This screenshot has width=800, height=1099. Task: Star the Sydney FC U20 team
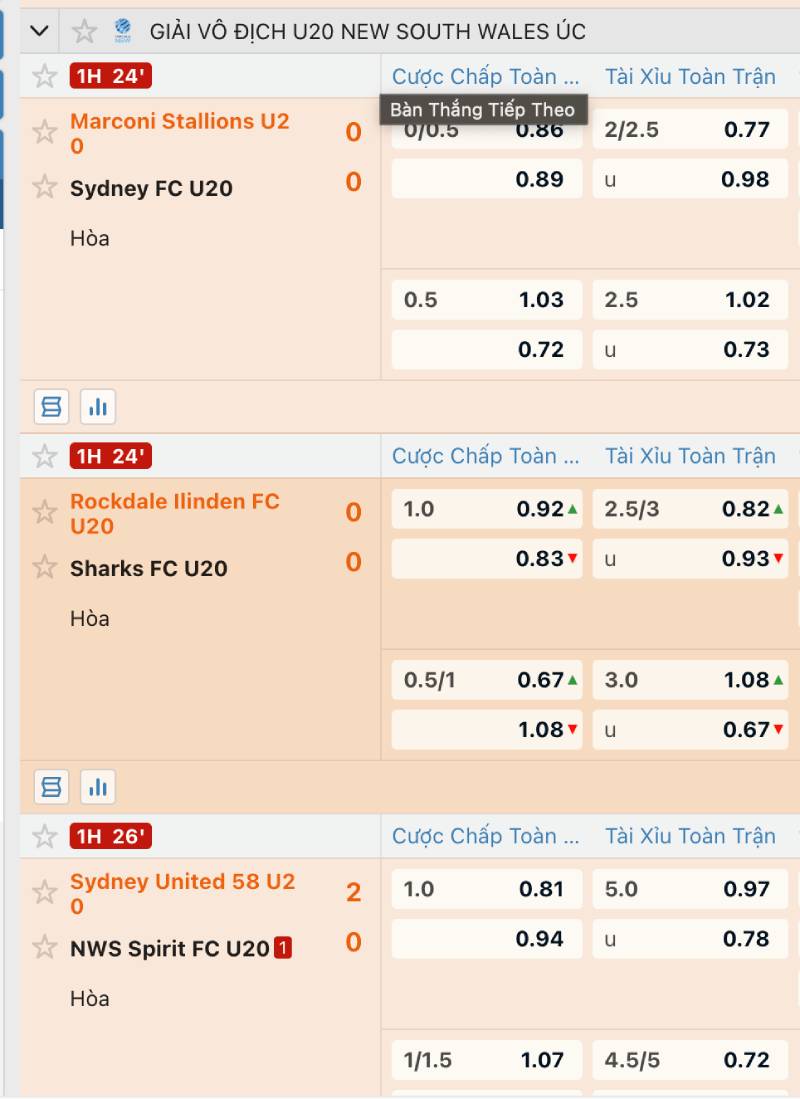(45, 187)
